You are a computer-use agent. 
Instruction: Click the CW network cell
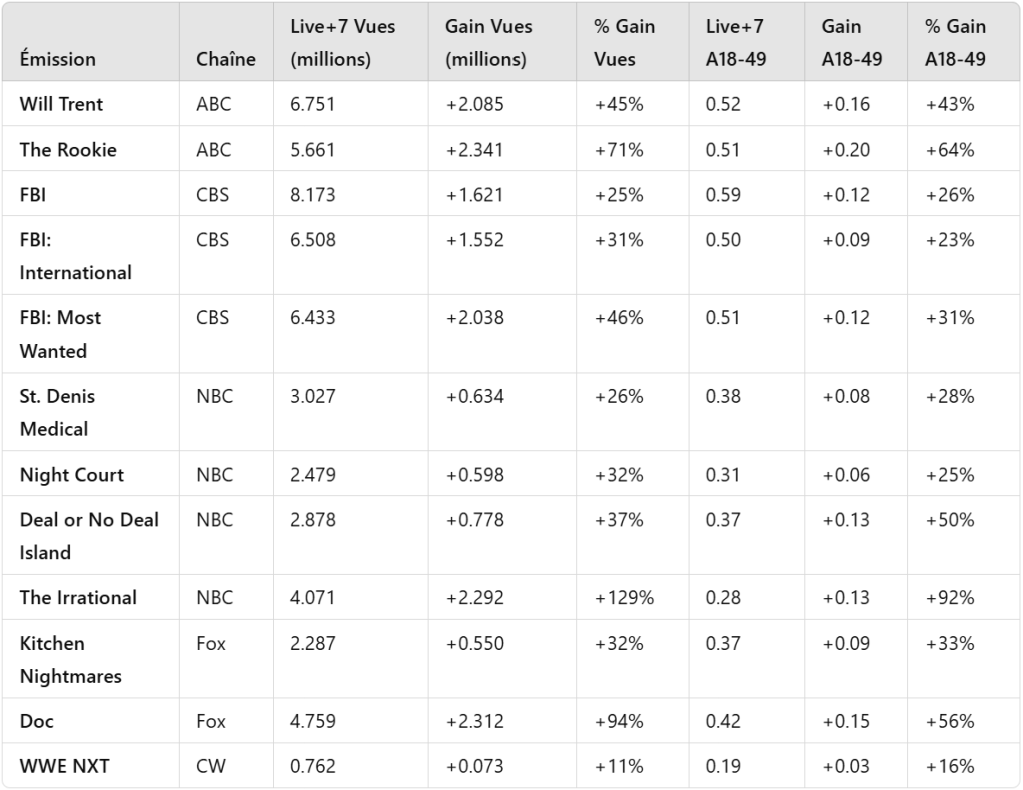(x=211, y=767)
